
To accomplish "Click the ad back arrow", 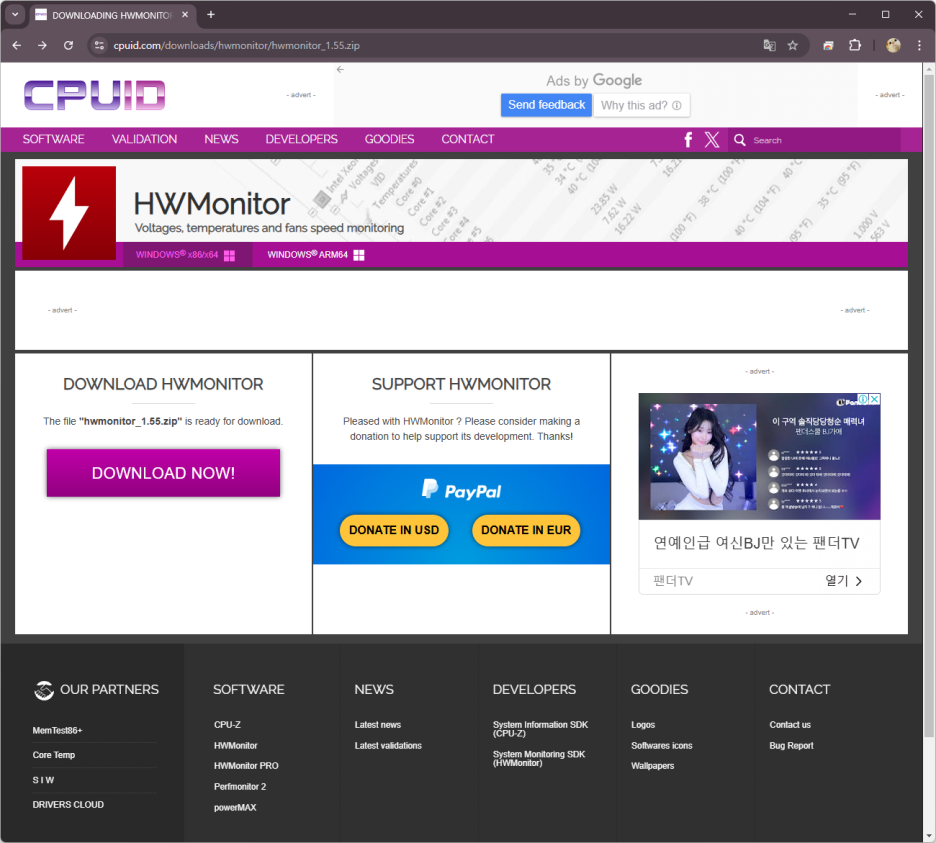I will pos(340,69).
